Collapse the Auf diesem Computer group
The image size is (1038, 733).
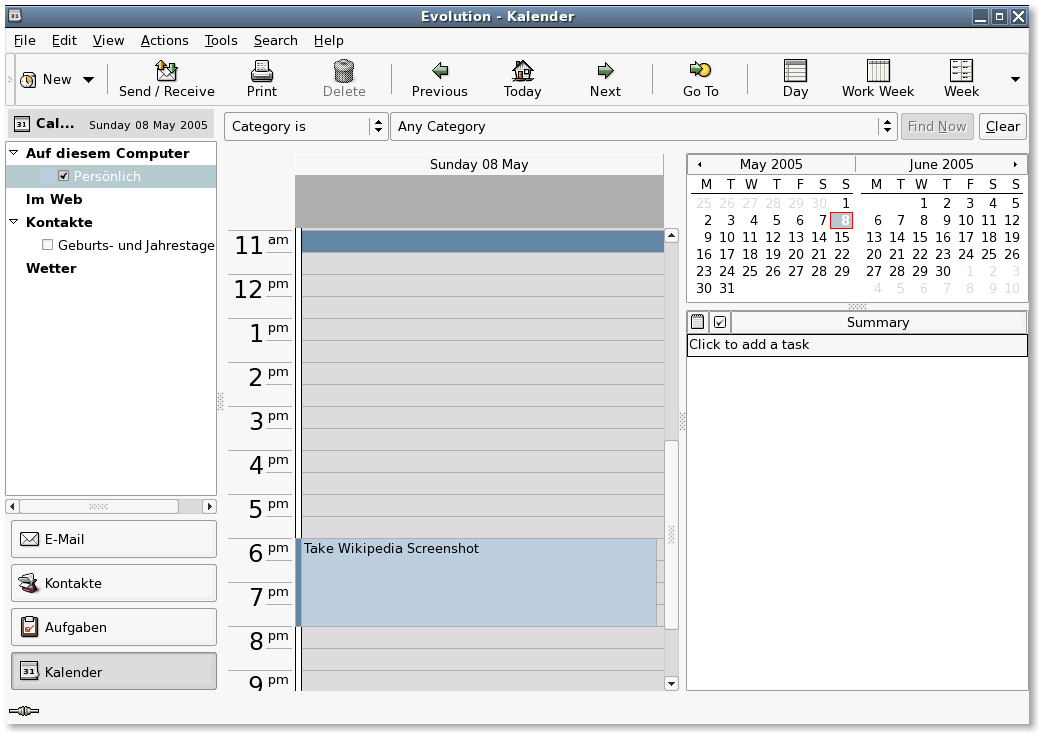click(13, 152)
